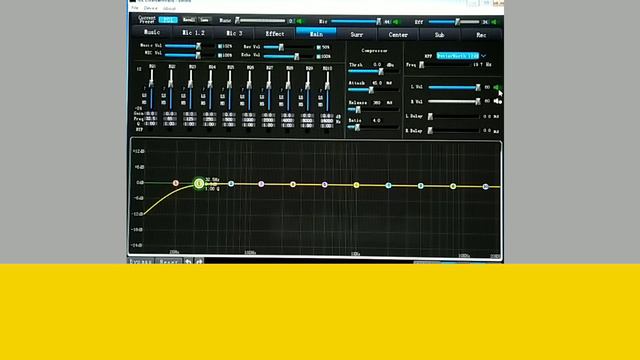This screenshot has width=640, height=360.
Task: Click the compressor Attack slider
Action: [x=373, y=90]
